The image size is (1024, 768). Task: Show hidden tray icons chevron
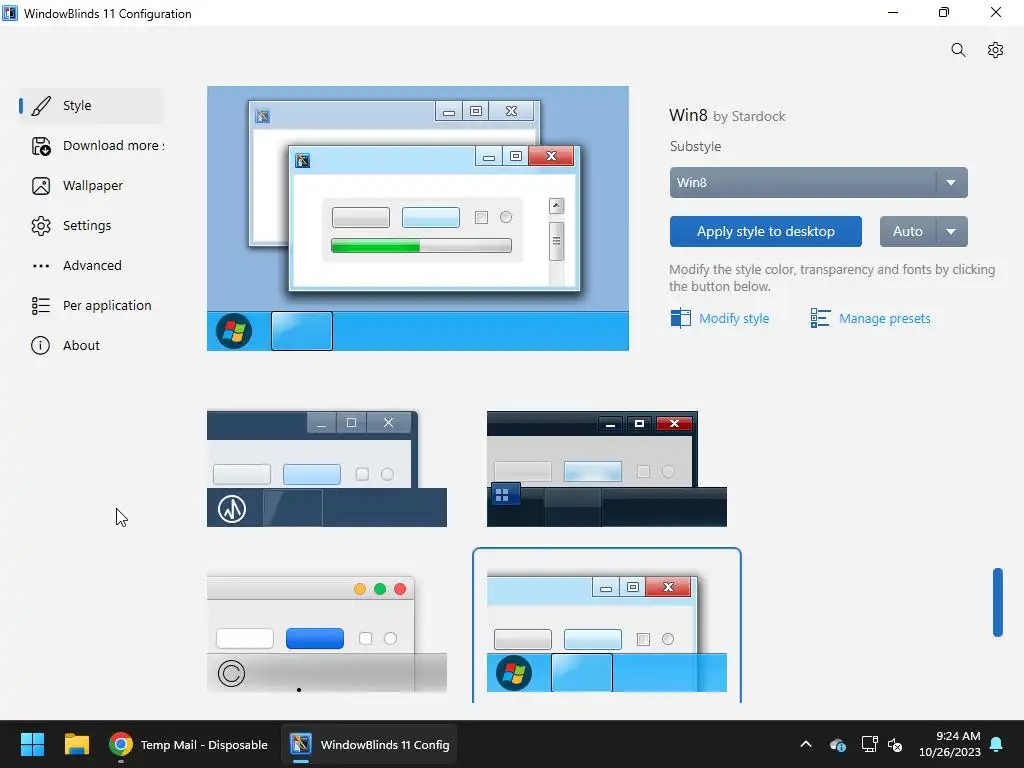[806, 744]
